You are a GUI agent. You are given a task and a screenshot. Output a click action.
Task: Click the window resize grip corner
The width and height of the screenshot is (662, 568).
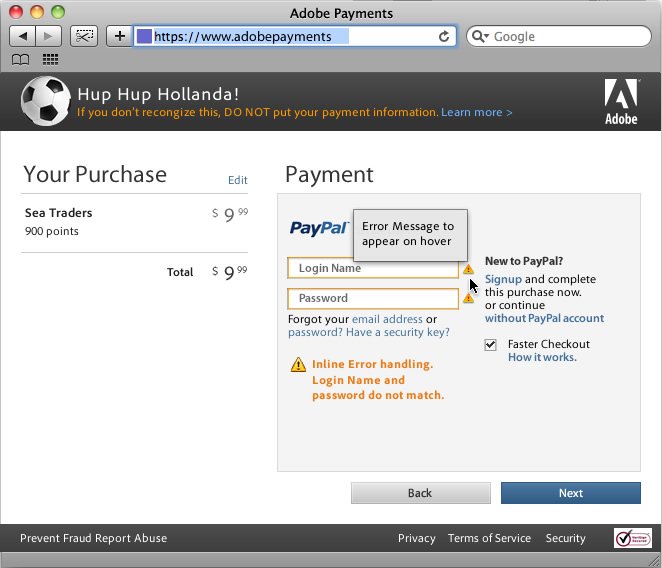[x=654, y=561]
